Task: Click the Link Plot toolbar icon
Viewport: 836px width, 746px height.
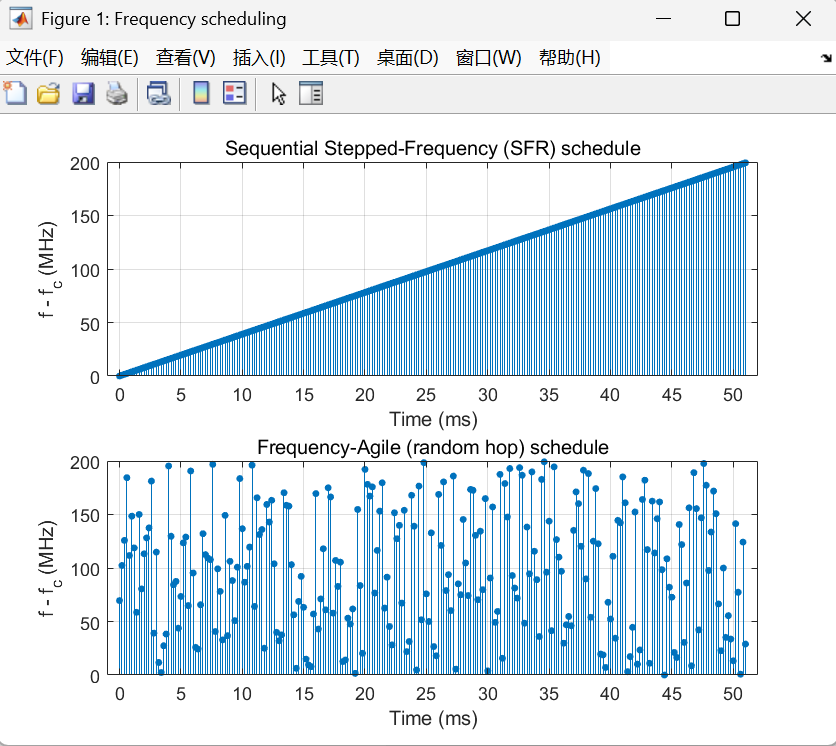Action: [158, 93]
